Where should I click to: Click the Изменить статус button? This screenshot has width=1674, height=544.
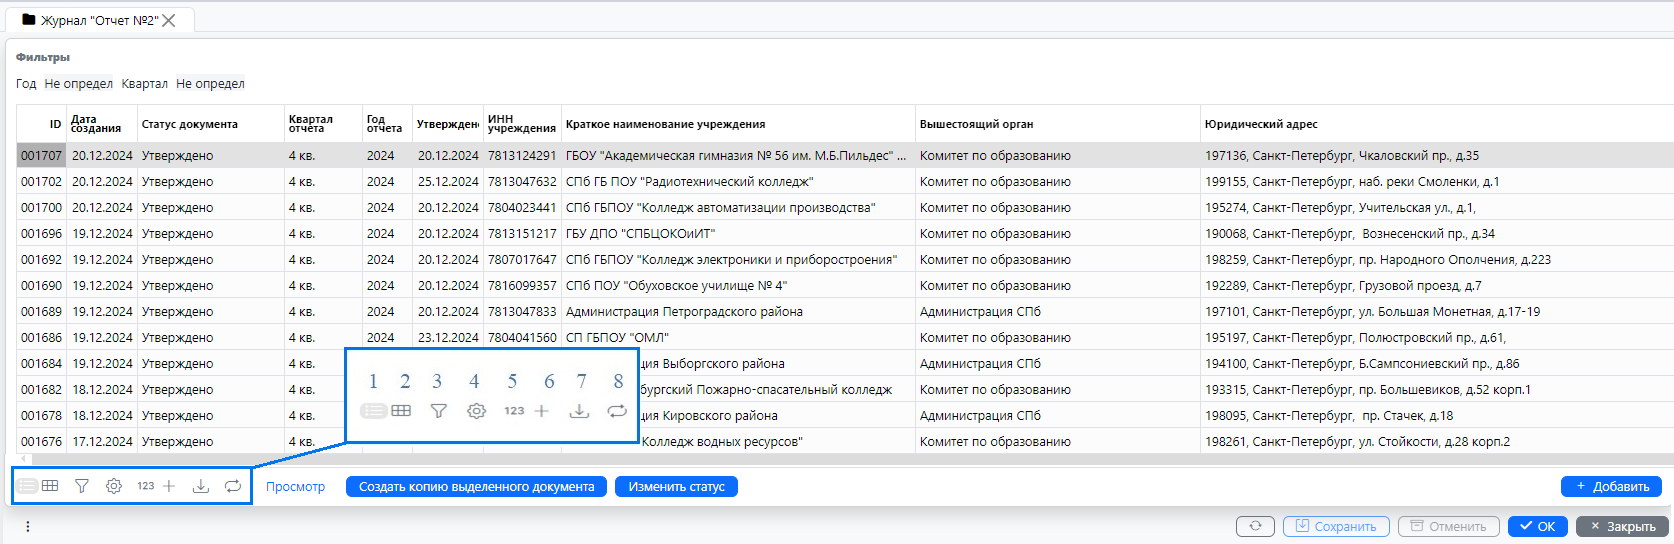[x=676, y=487]
